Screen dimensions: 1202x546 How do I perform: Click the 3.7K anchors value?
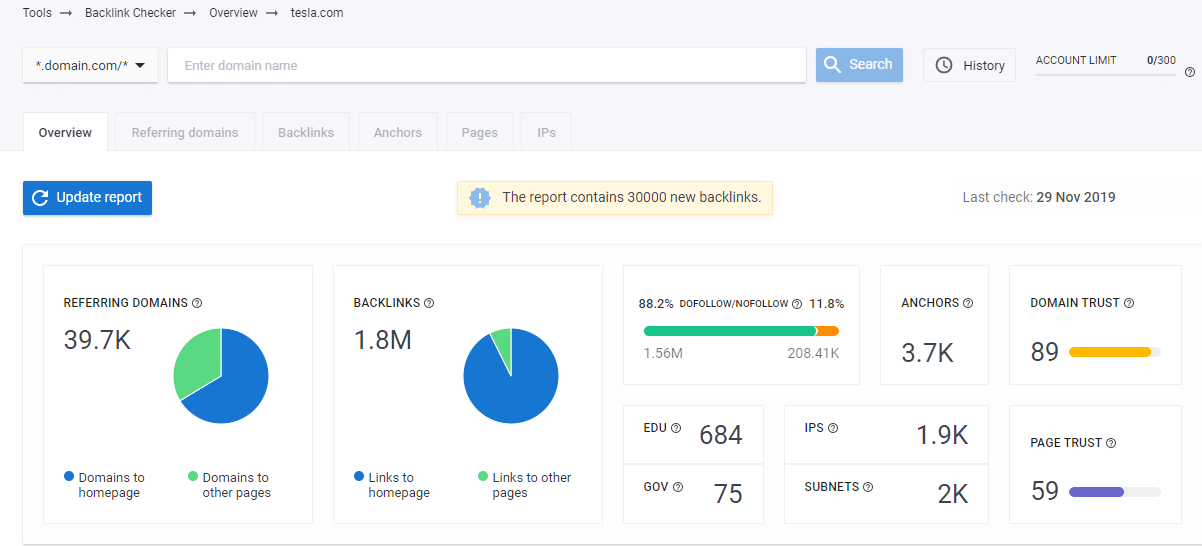pos(927,352)
